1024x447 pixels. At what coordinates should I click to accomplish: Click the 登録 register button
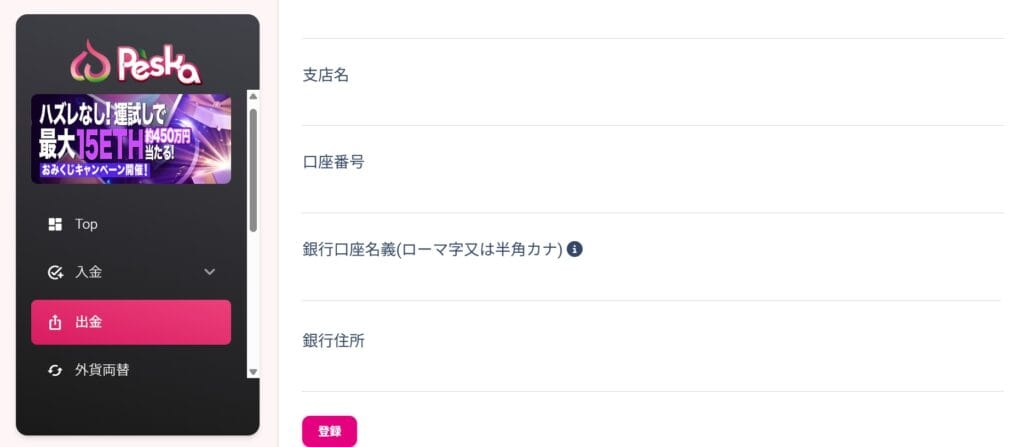[x=329, y=431]
